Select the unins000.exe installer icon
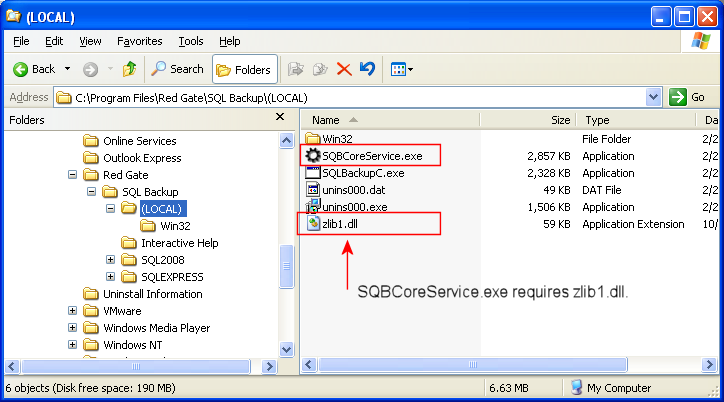 coord(312,207)
